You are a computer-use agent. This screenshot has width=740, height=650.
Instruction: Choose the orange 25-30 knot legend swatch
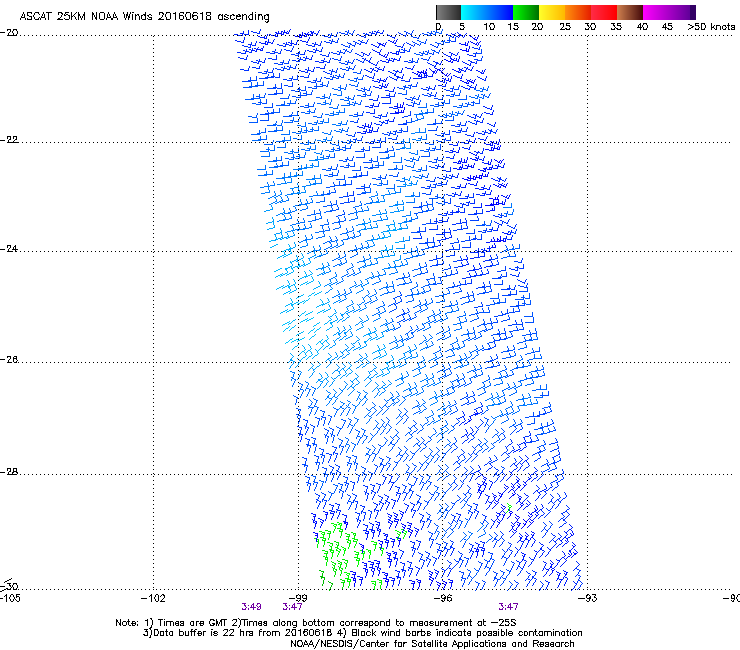pos(578,12)
